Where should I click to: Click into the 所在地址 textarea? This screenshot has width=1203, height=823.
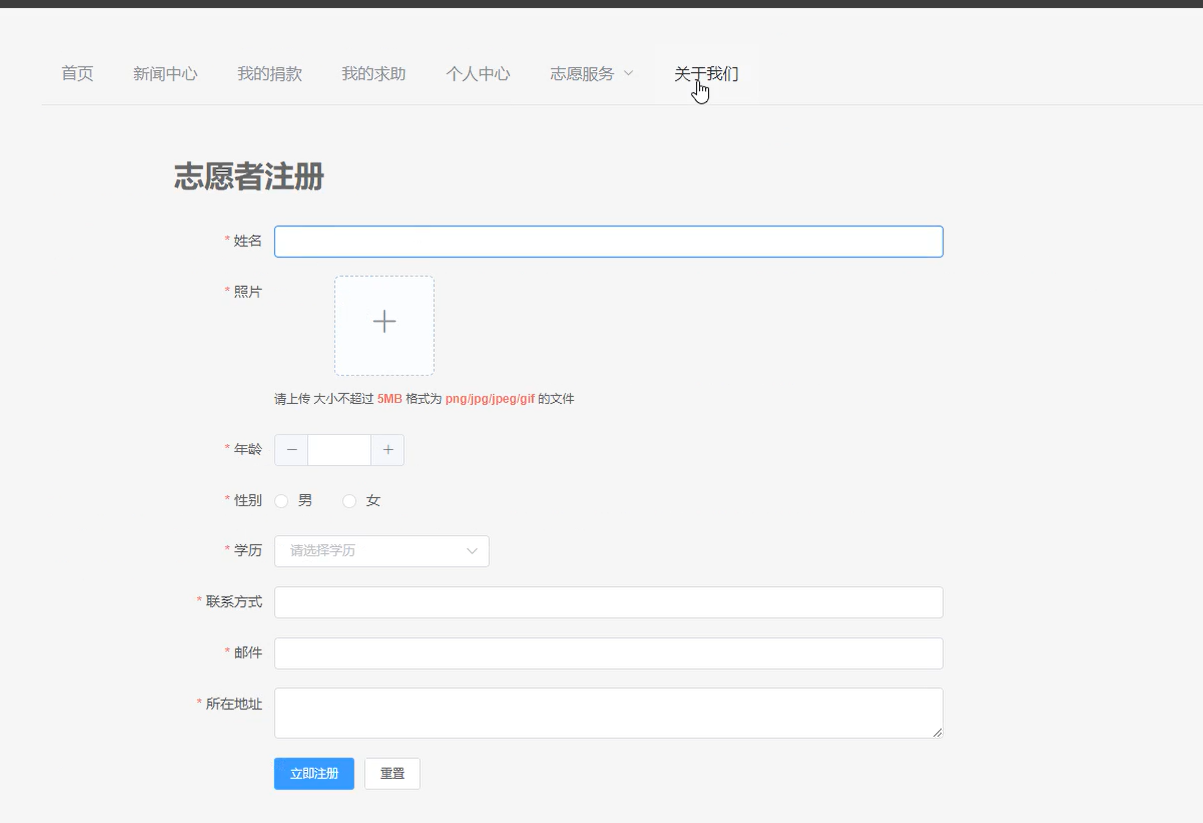pos(608,713)
